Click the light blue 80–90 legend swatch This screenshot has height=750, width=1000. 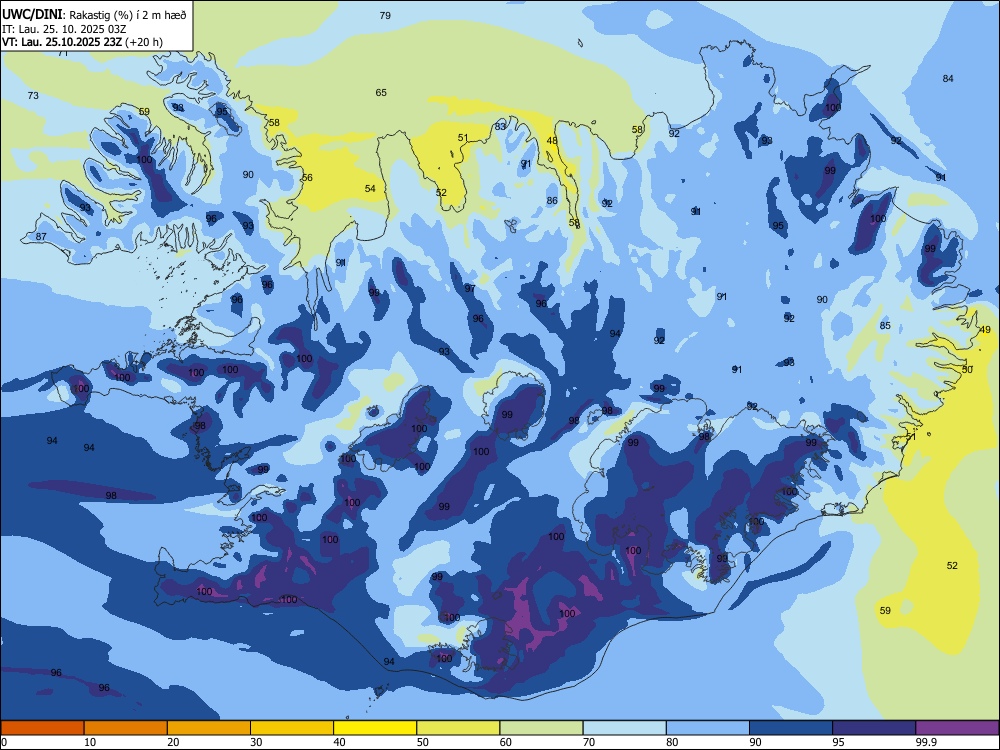click(708, 728)
